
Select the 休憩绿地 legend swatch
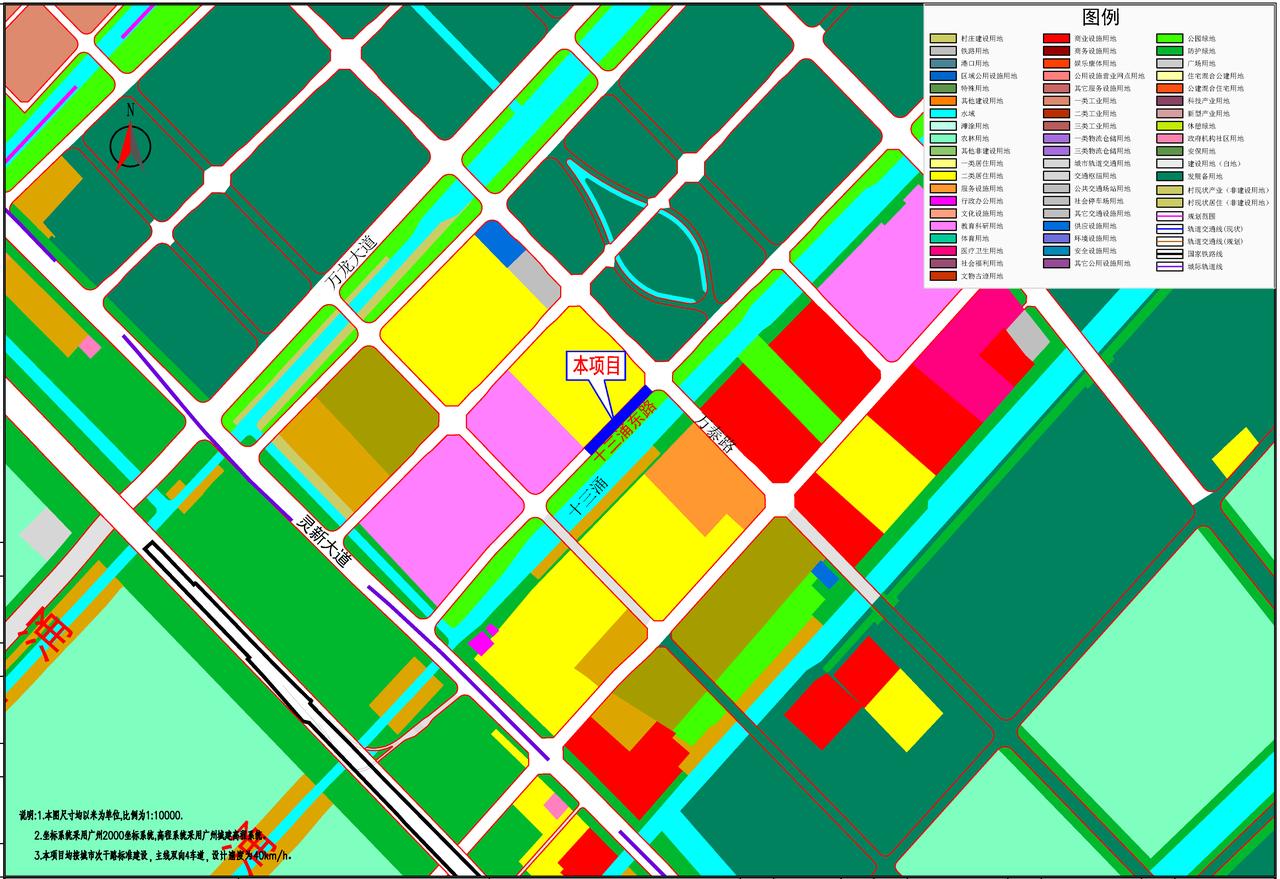(x=1170, y=126)
